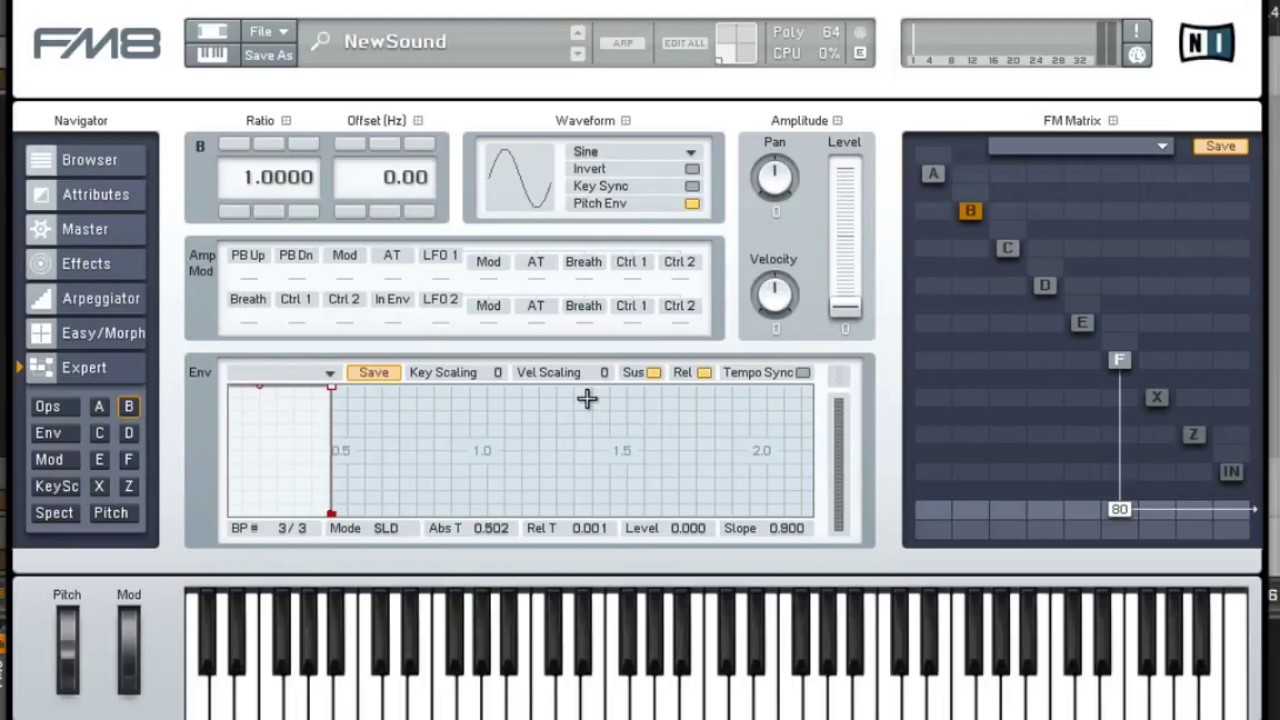Step to next preset arrow
1280x720 pixels.
tap(578, 54)
